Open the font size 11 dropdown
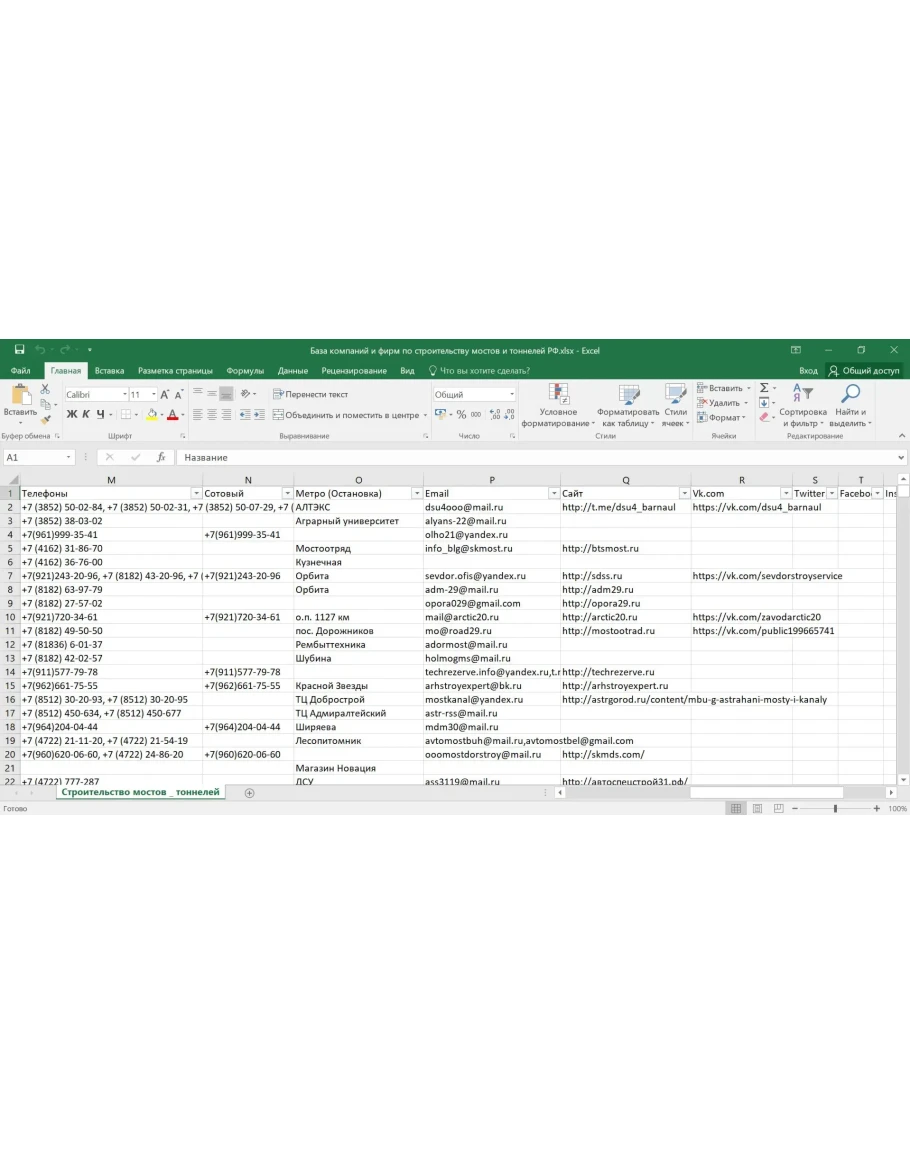The image size is (910, 1155). click(153, 394)
